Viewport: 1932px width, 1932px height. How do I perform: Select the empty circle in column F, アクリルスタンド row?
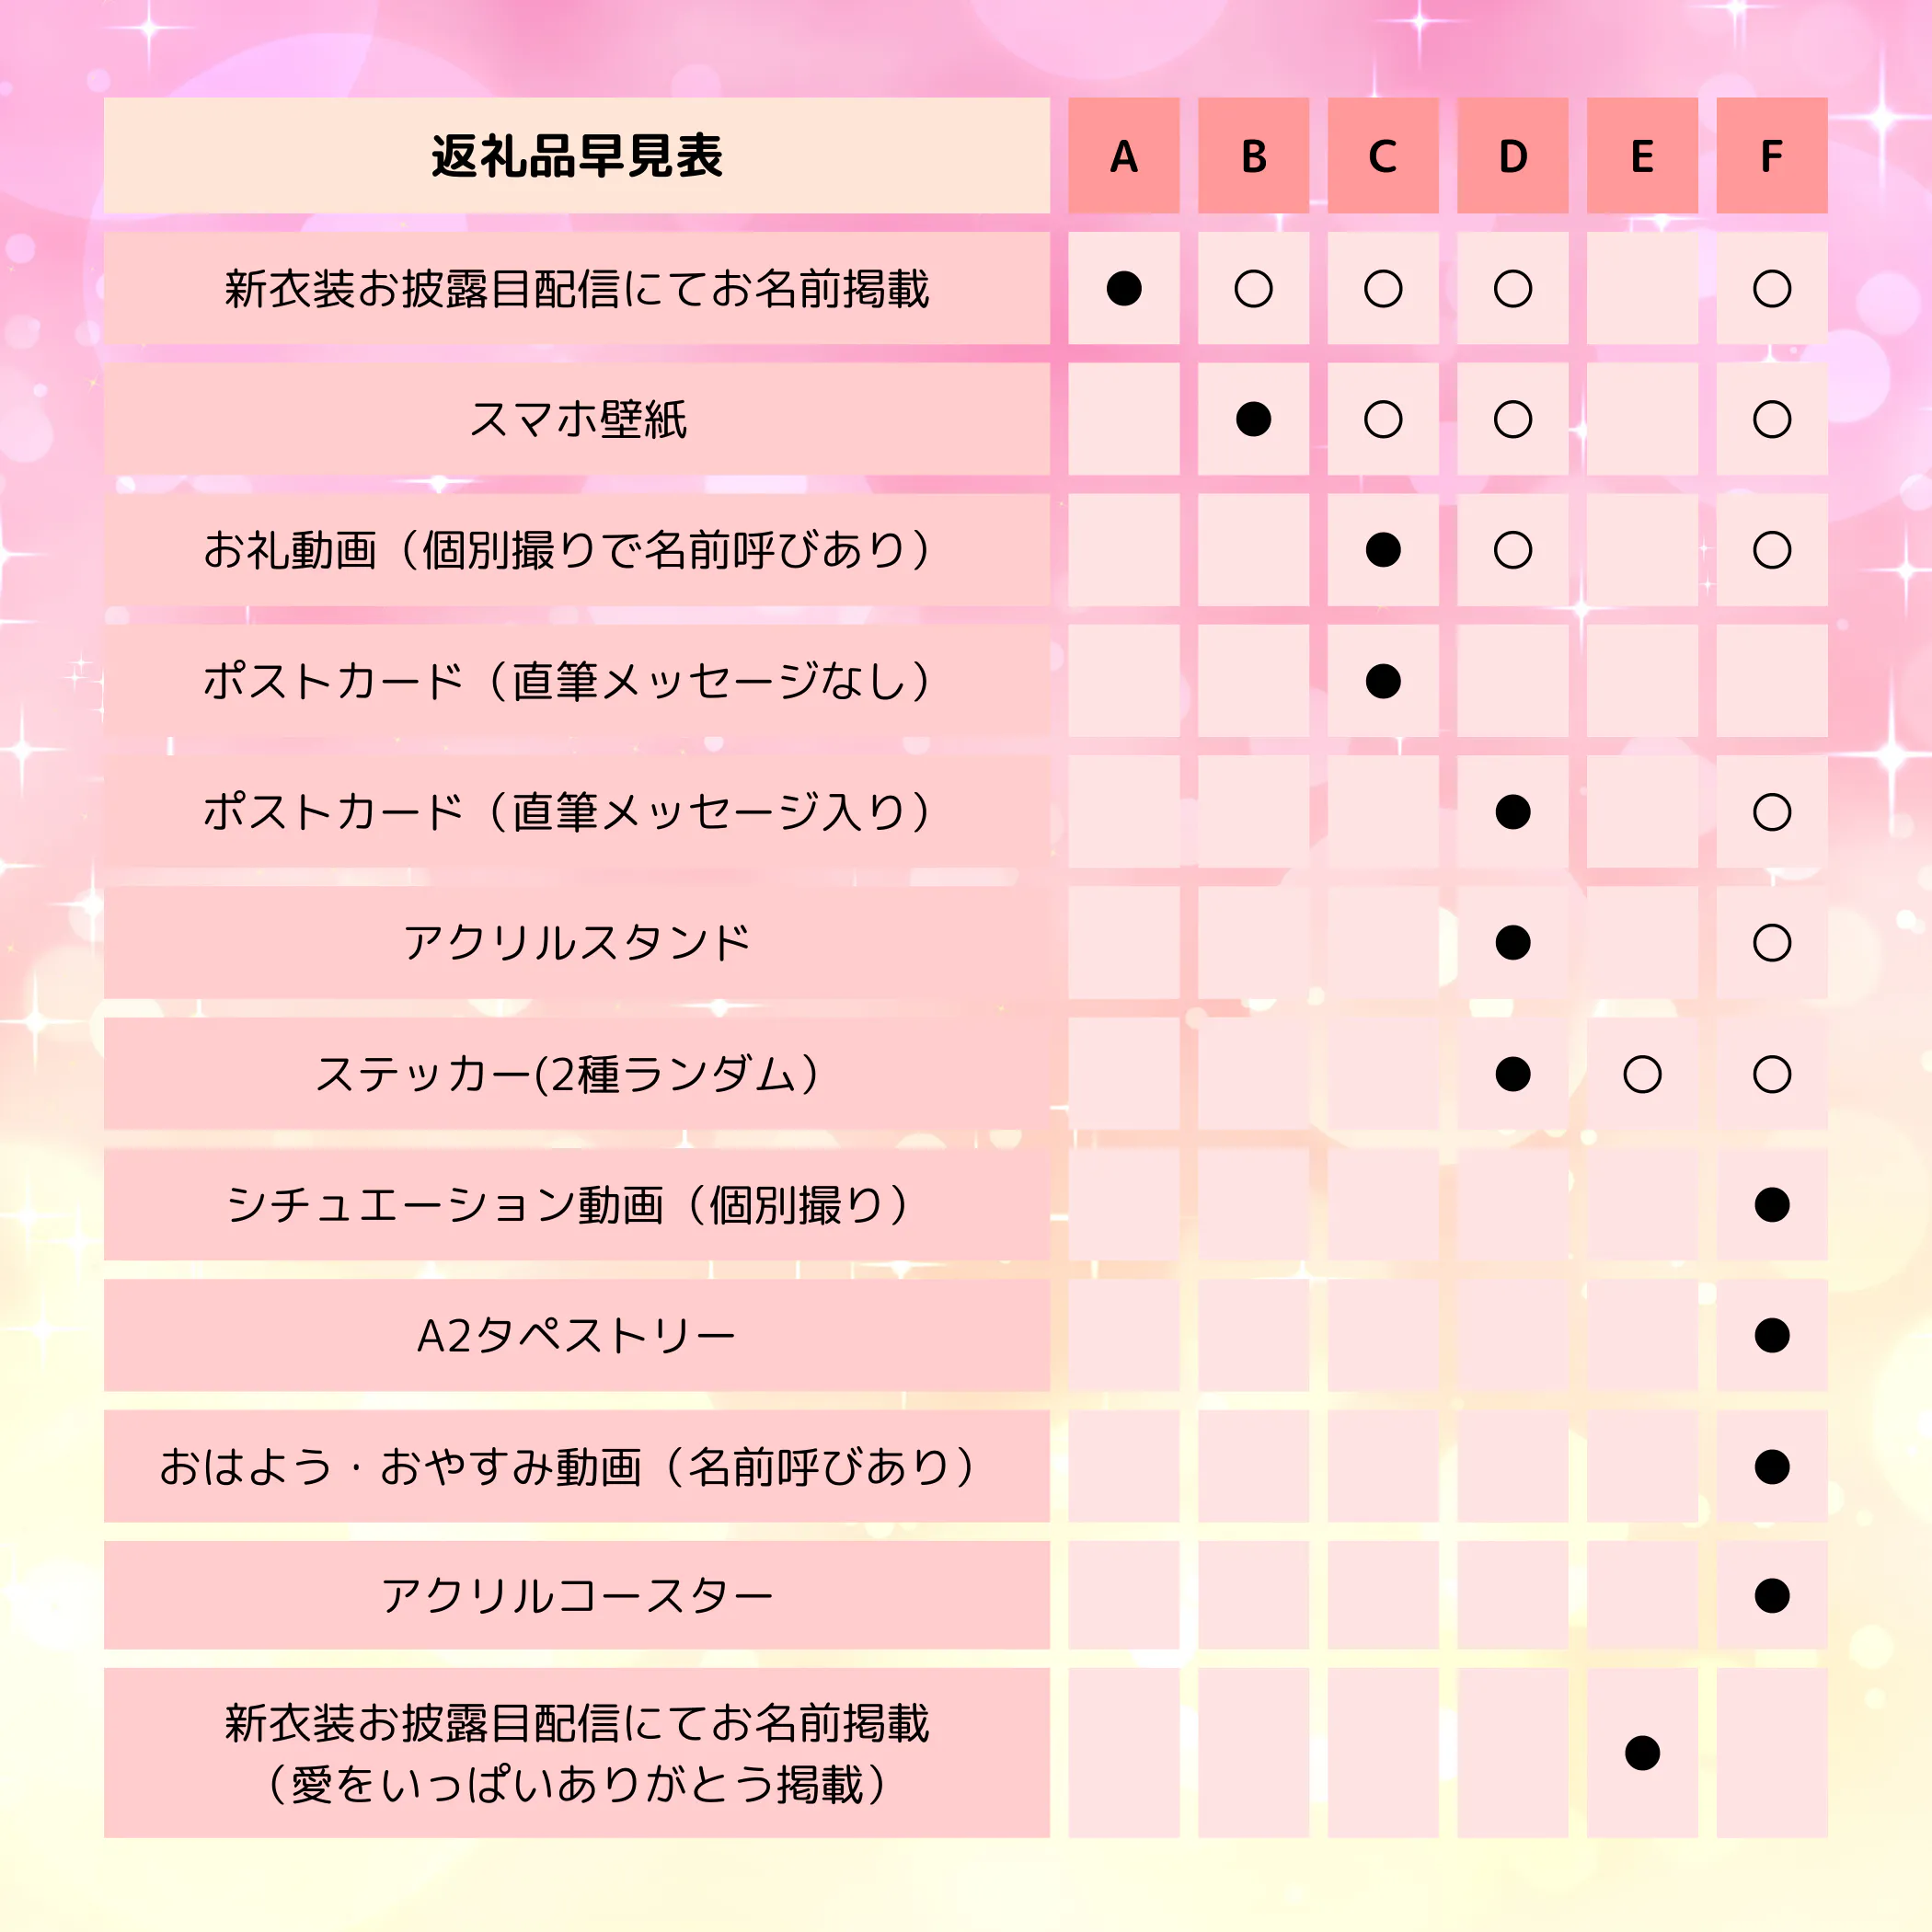tap(1772, 943)
